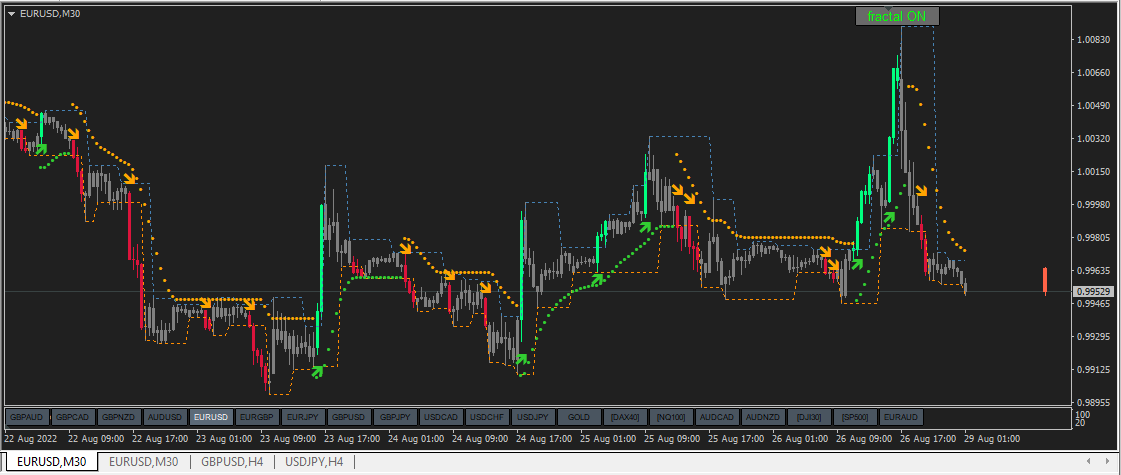The width and height of the screenshot is (1121, 475).
Task: Select the highlighted EURUSD symbol button
Action: 212,416
